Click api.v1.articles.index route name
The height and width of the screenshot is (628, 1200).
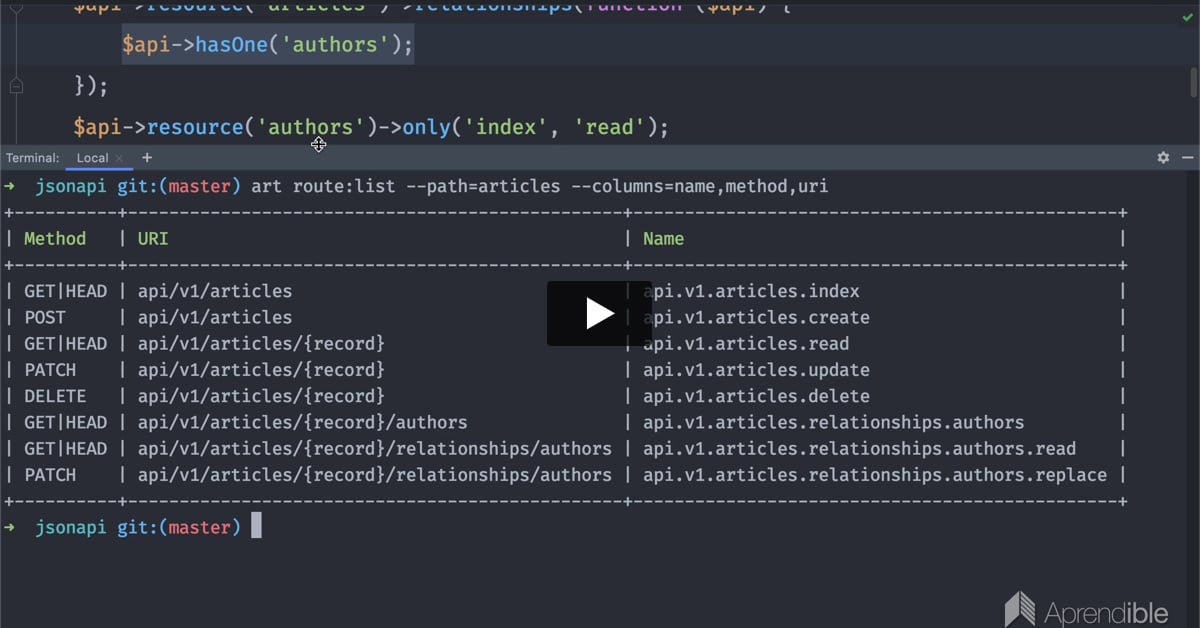(751, 291)
